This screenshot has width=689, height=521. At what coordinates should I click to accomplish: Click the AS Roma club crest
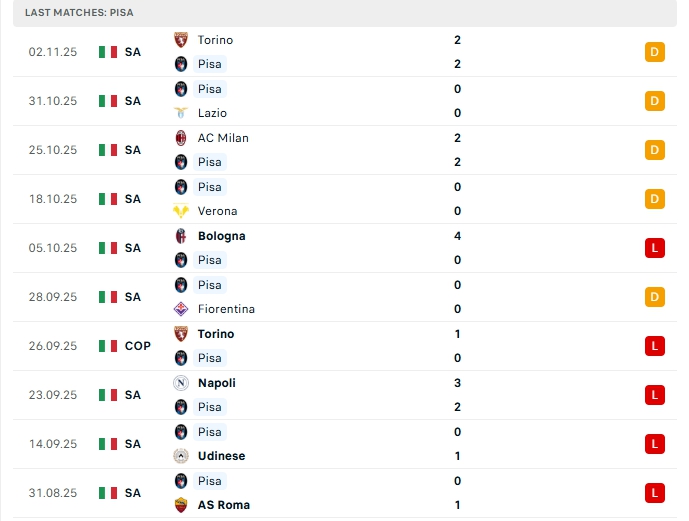point(181,505)
